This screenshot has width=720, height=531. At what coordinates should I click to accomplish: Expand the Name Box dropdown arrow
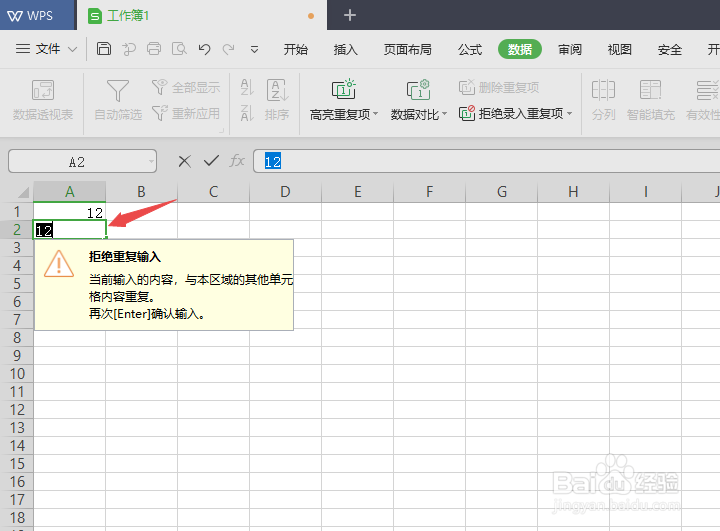click(x=151, y=162)
